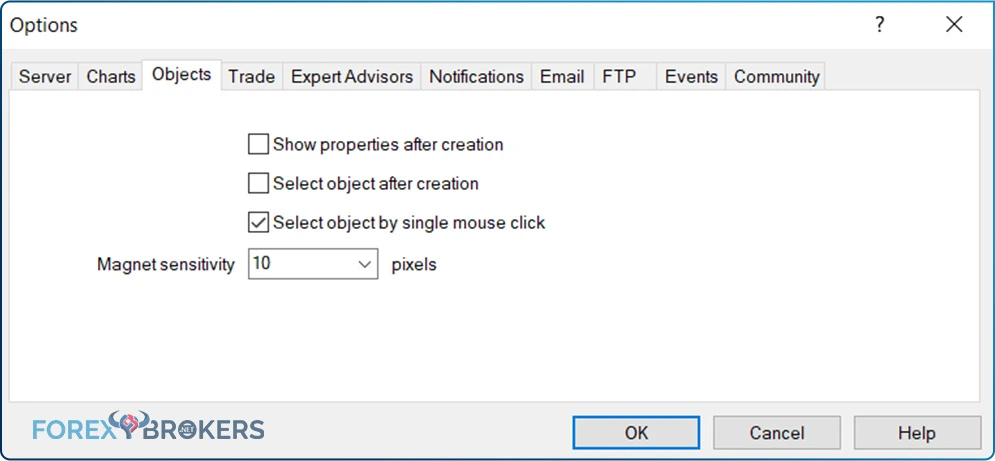Expand the Magnet sensitivity dropdown arrow

(x=364, y=264)
